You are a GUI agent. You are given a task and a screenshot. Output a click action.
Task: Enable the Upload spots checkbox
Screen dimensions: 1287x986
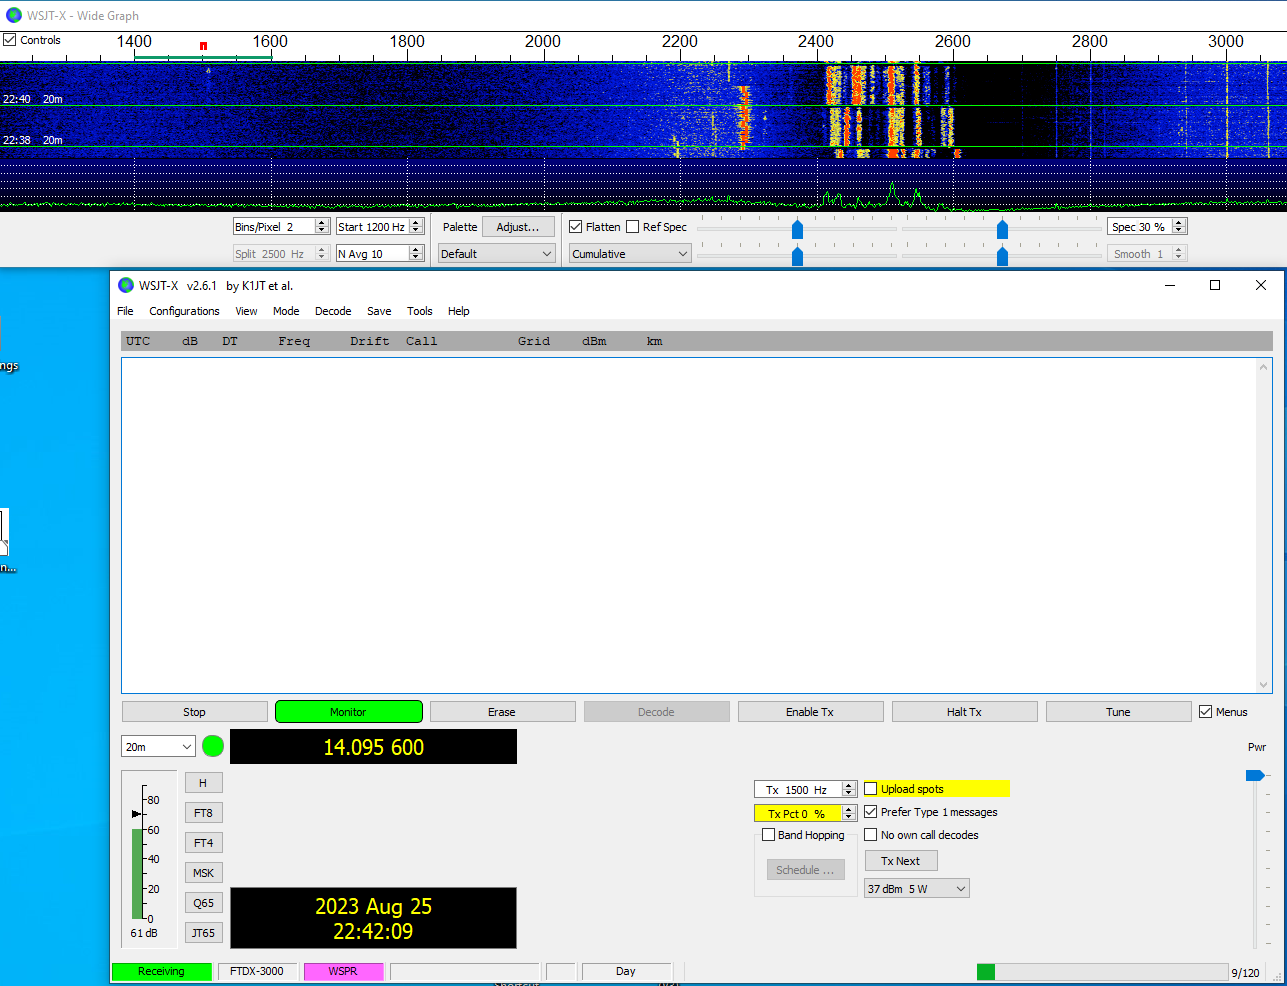pos(871,789)
